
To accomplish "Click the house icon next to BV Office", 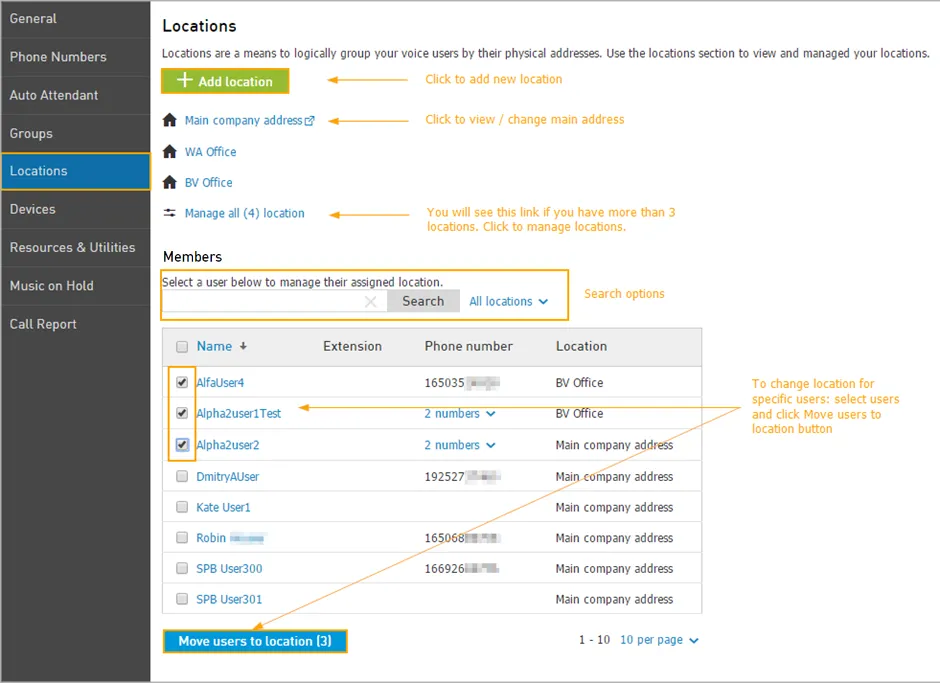I will click(170, 182).
